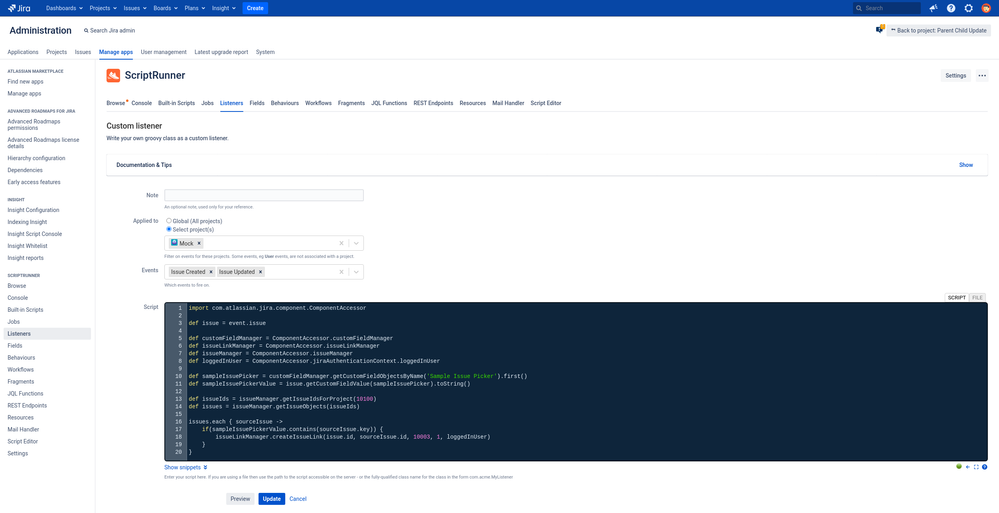Open the Issues dropdown in top nav

click(x=135, y=8)
